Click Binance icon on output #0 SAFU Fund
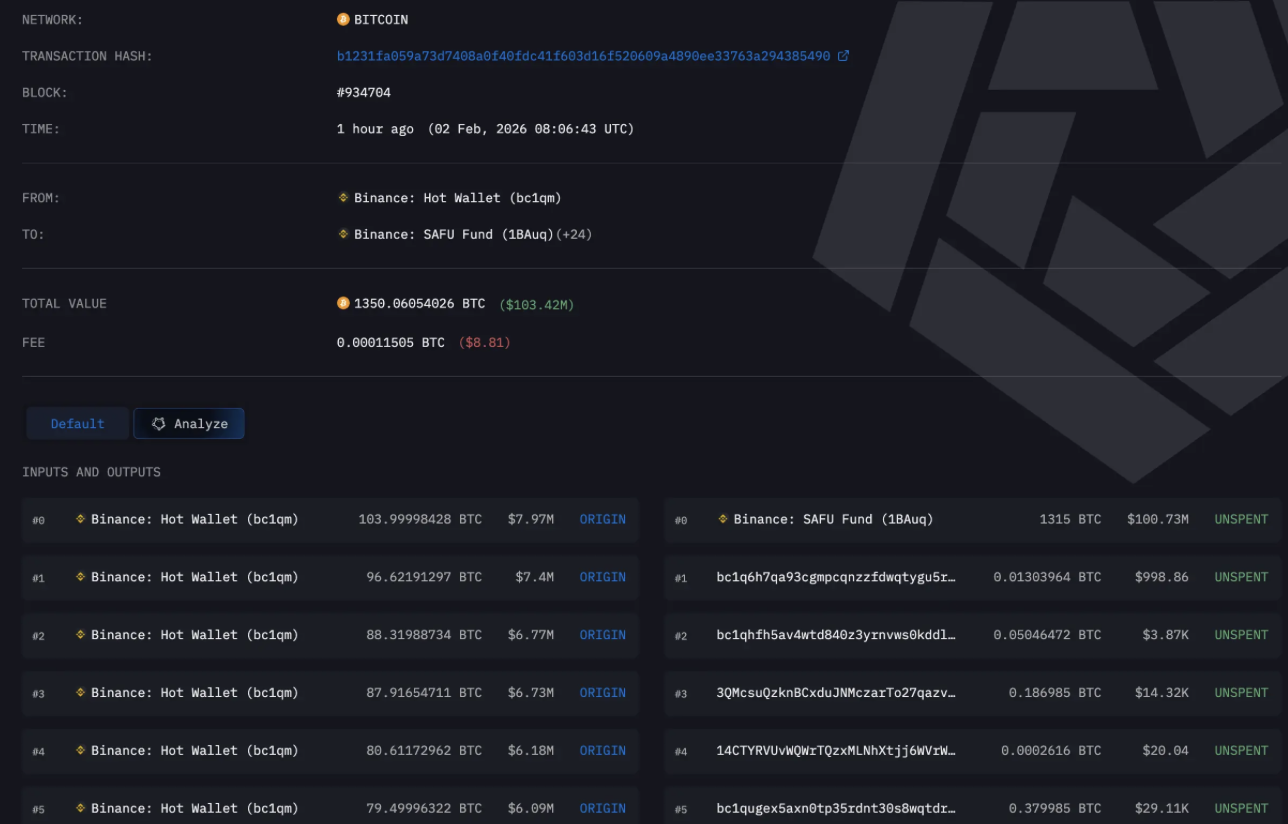The image size is (1288, 824). (x=723, y=519)
